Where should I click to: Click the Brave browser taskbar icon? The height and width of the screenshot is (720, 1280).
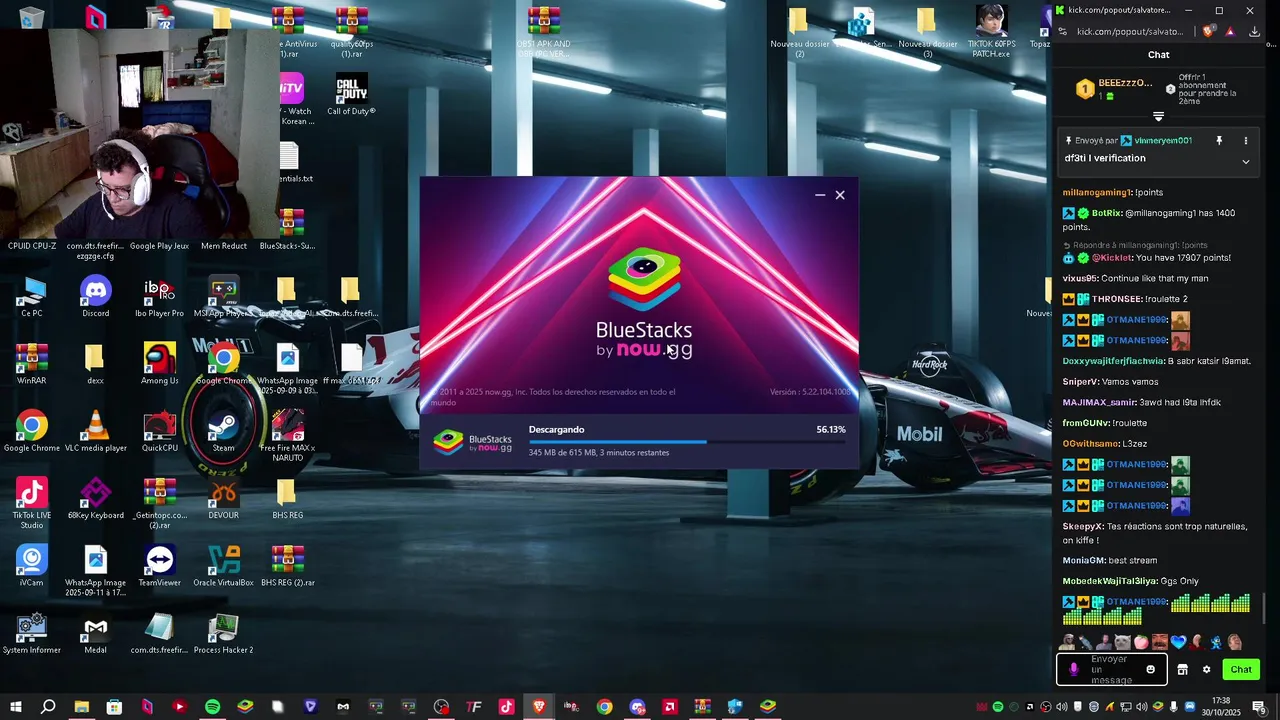tap(539, 707)
